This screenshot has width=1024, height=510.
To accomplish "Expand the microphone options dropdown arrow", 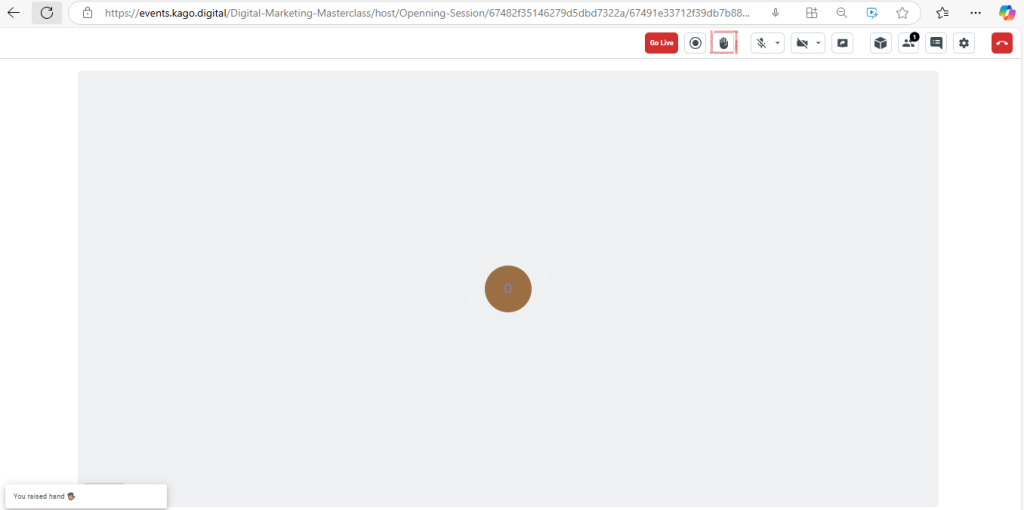I will pos(777,43).
